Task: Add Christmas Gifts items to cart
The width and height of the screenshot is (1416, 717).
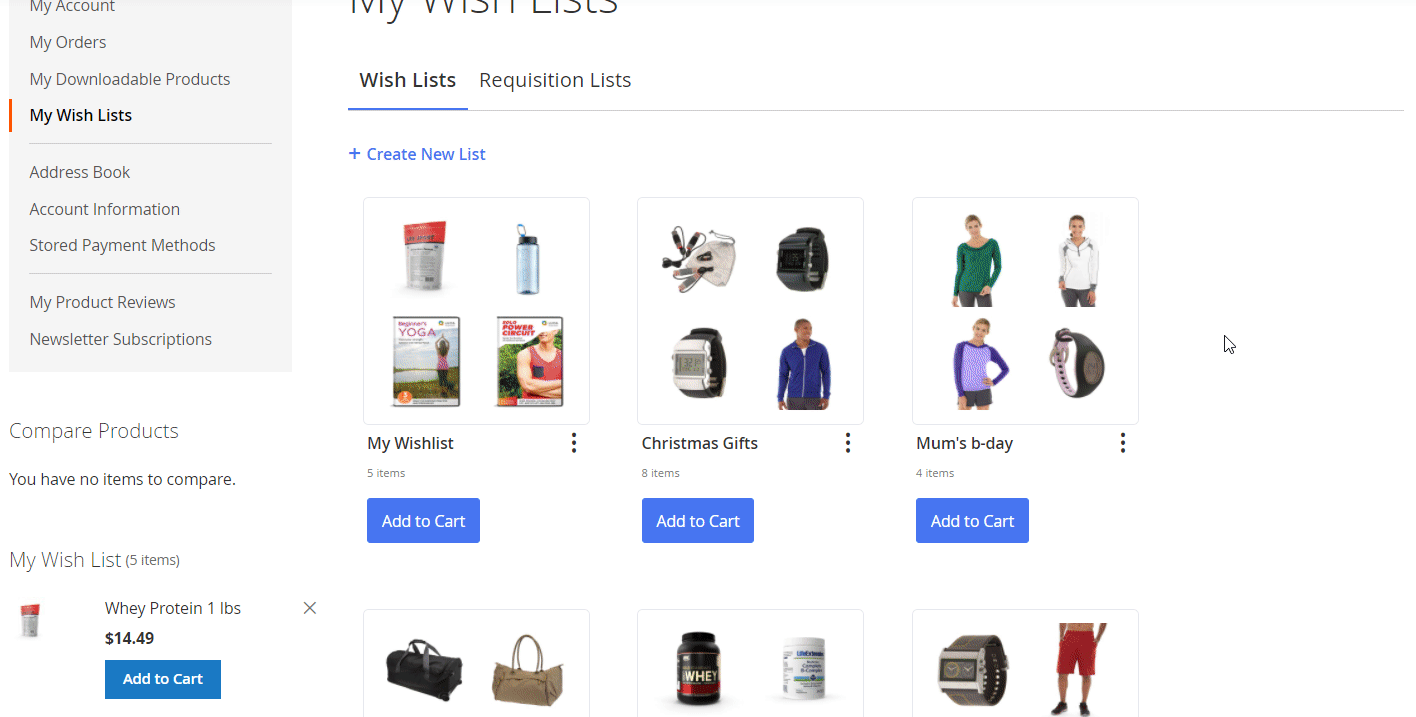Action: (x=698, y=521)
